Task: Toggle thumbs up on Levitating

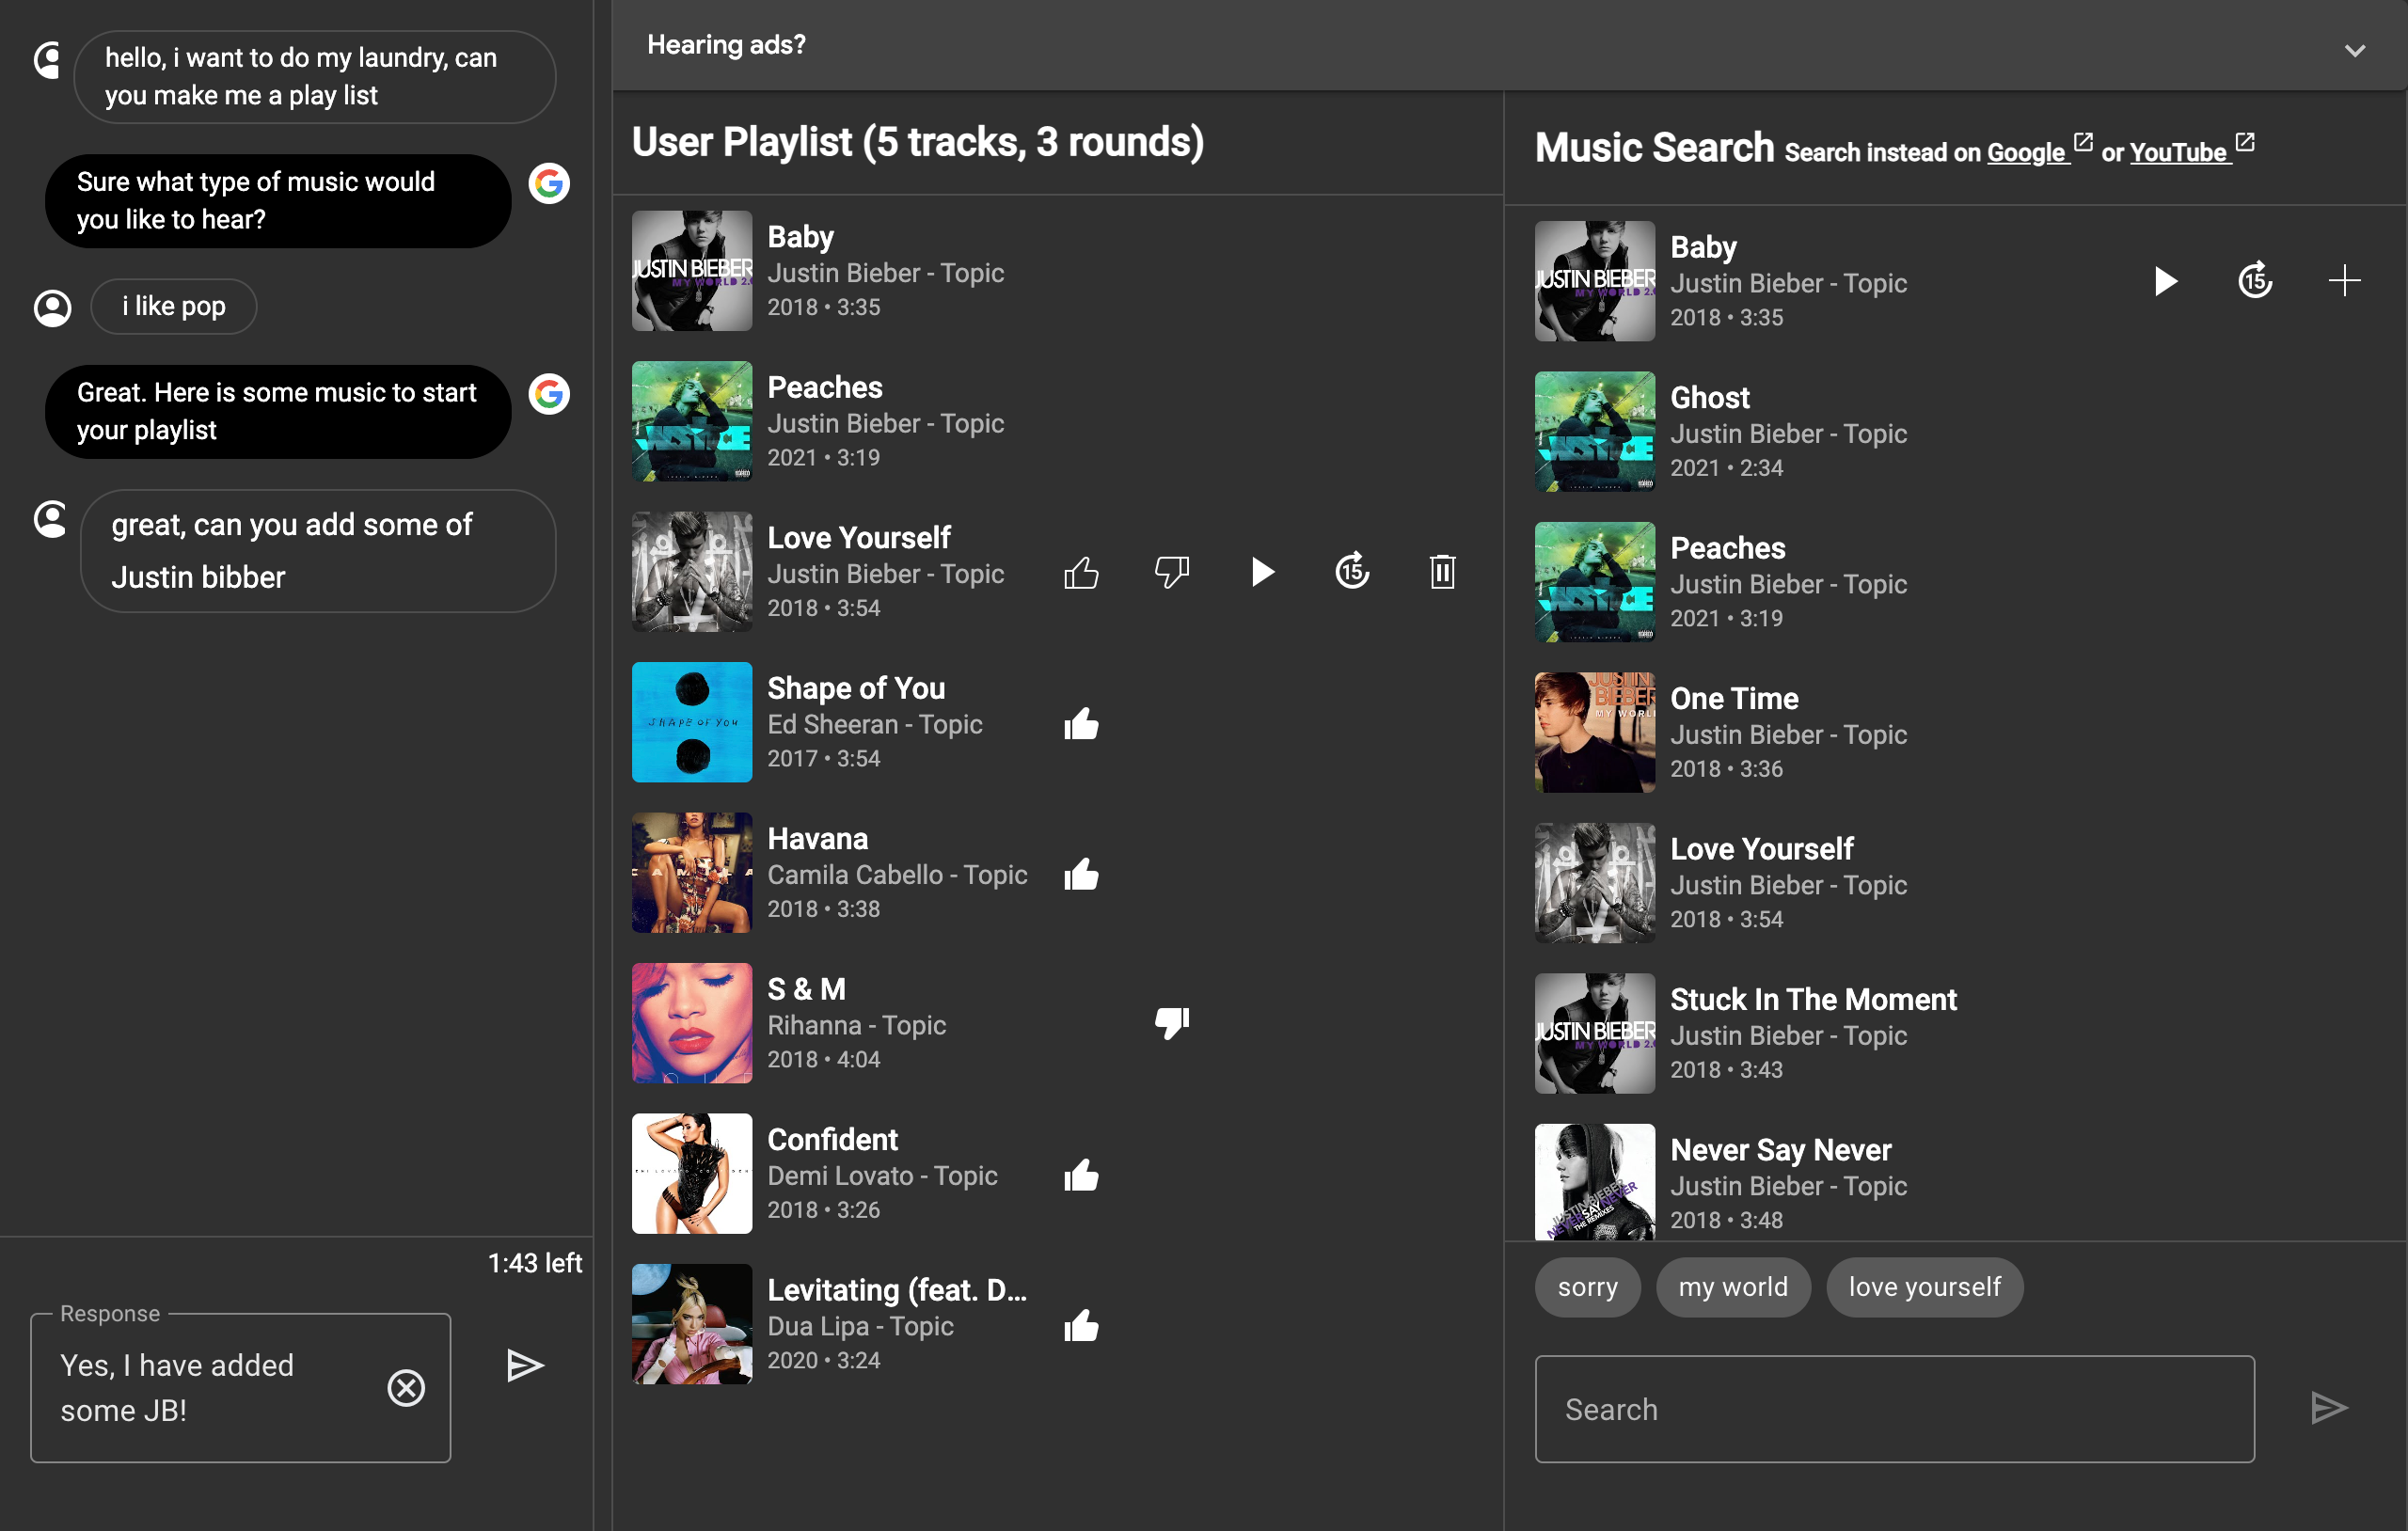Action: click(x=1081, y=1325)
